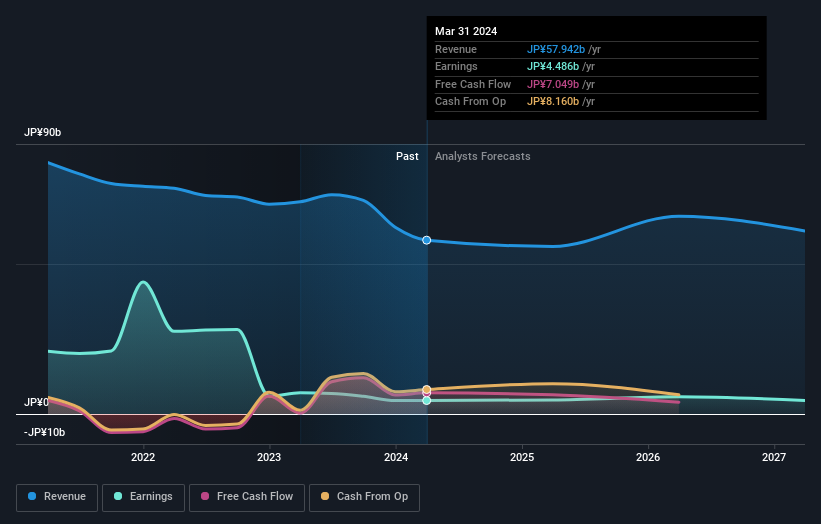Click the blue Revenue marker on the Mar 31 2024 line
The height and width of the screenshot is (524, 821).
click(x=427, y=240)
